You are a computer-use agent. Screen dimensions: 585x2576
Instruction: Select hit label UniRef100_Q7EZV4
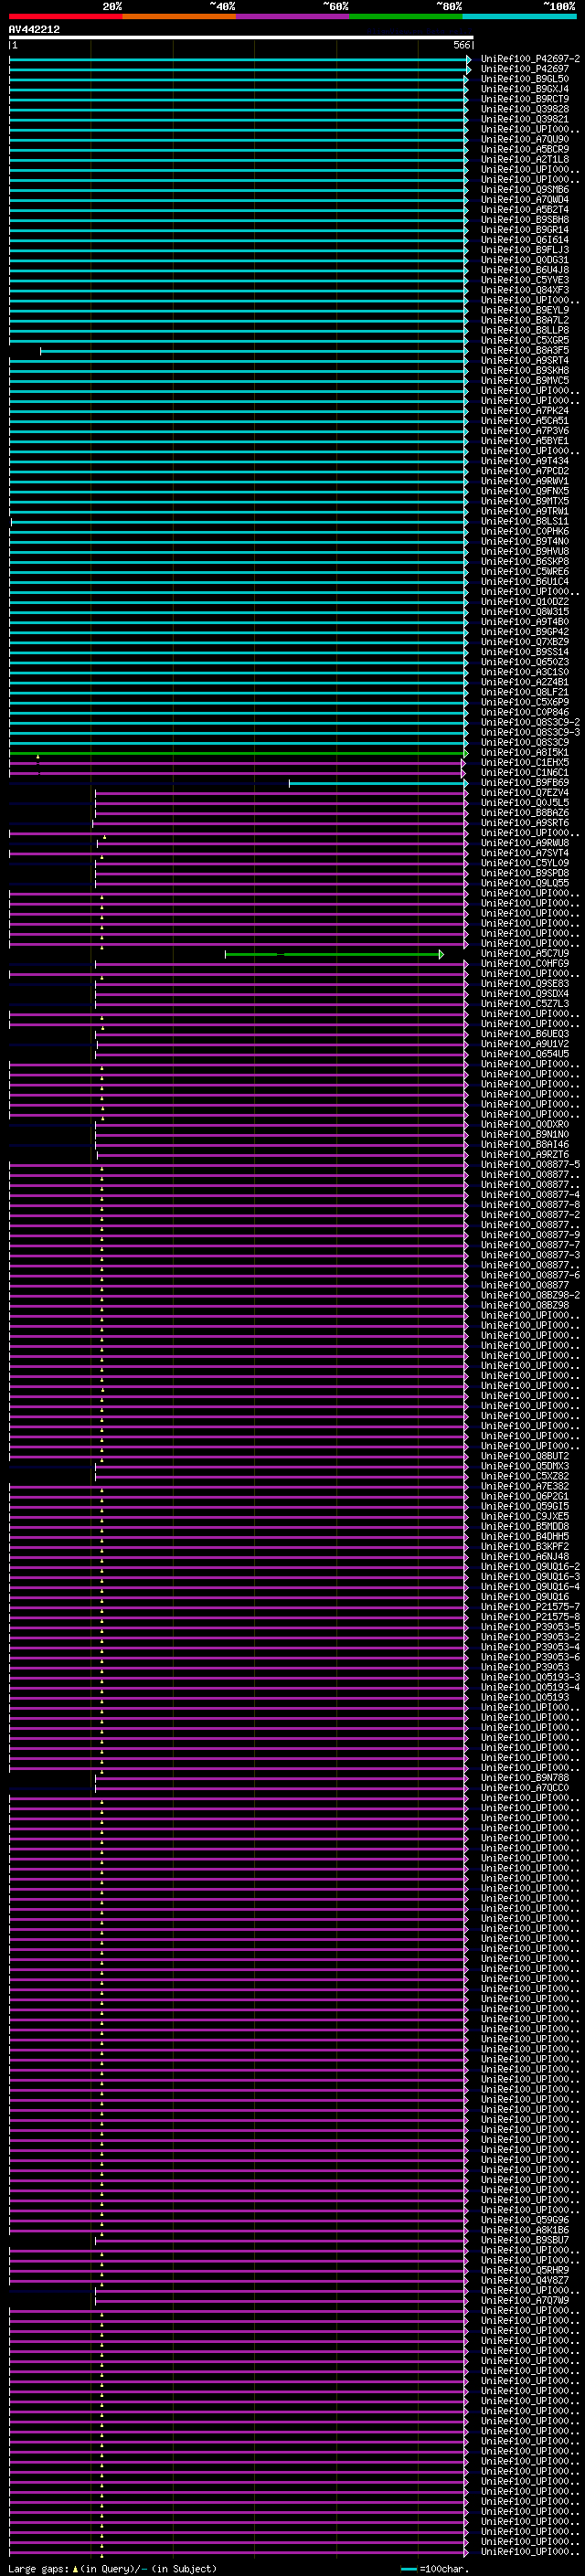525,793
